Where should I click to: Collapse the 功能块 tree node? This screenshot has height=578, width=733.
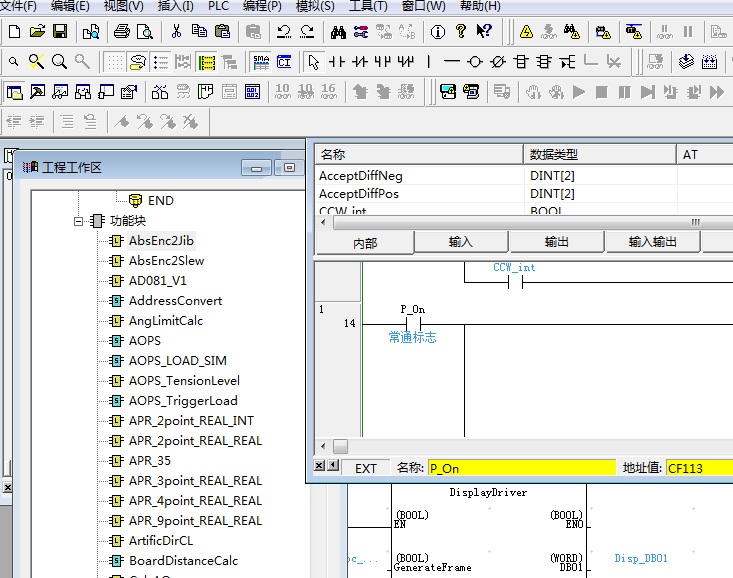coord(79,221)
